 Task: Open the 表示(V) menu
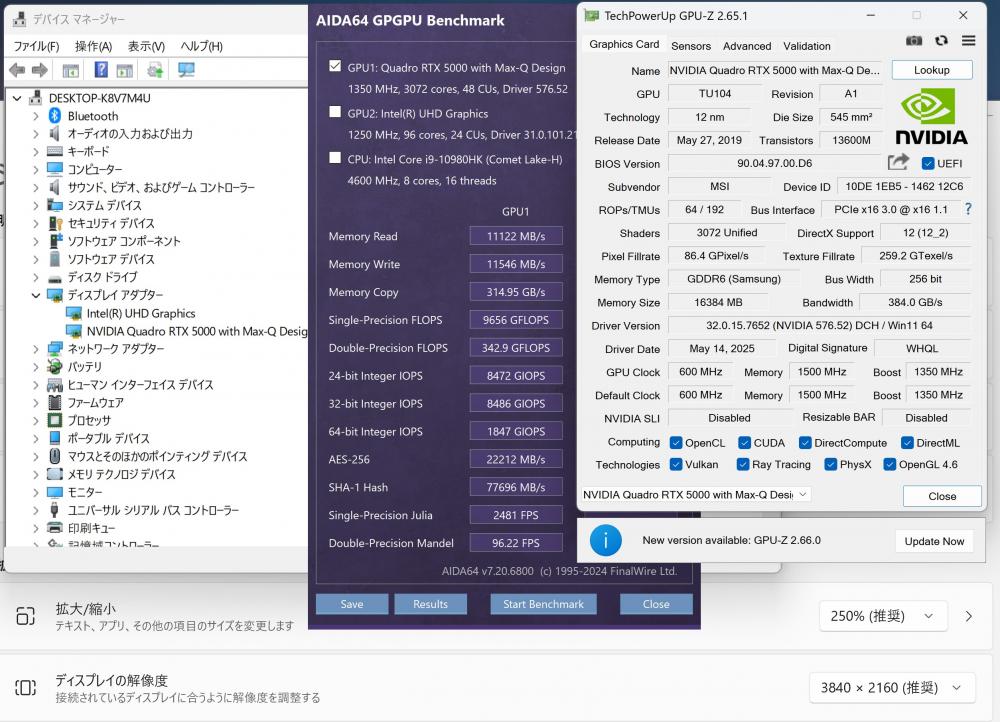pyautogui.click(x=146, y=46)
